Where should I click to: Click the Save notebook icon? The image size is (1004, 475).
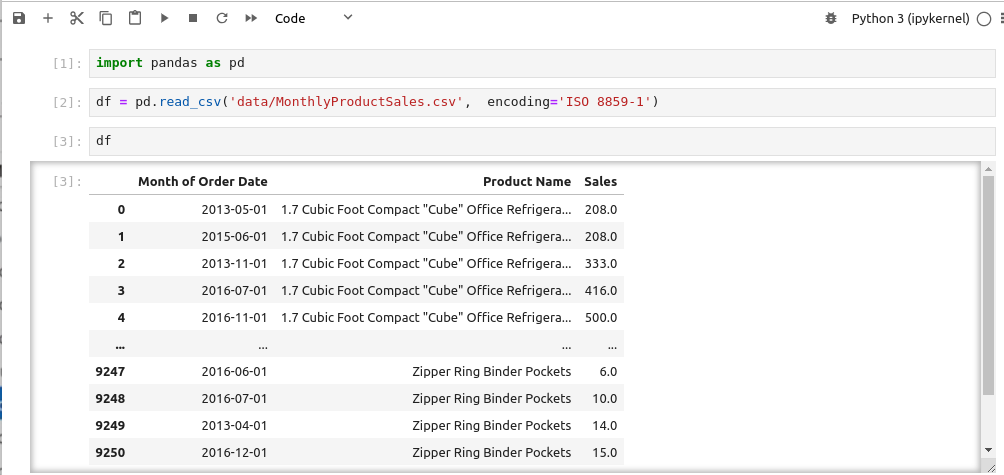coord(19,18)
